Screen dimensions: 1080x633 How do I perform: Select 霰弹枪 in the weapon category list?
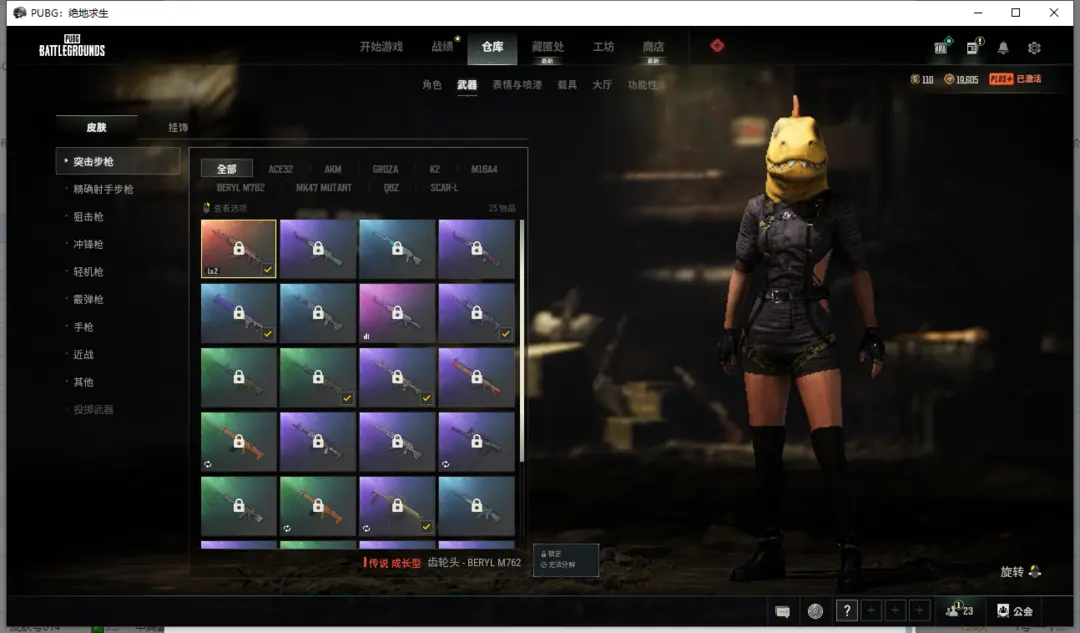tap(88, 299)
